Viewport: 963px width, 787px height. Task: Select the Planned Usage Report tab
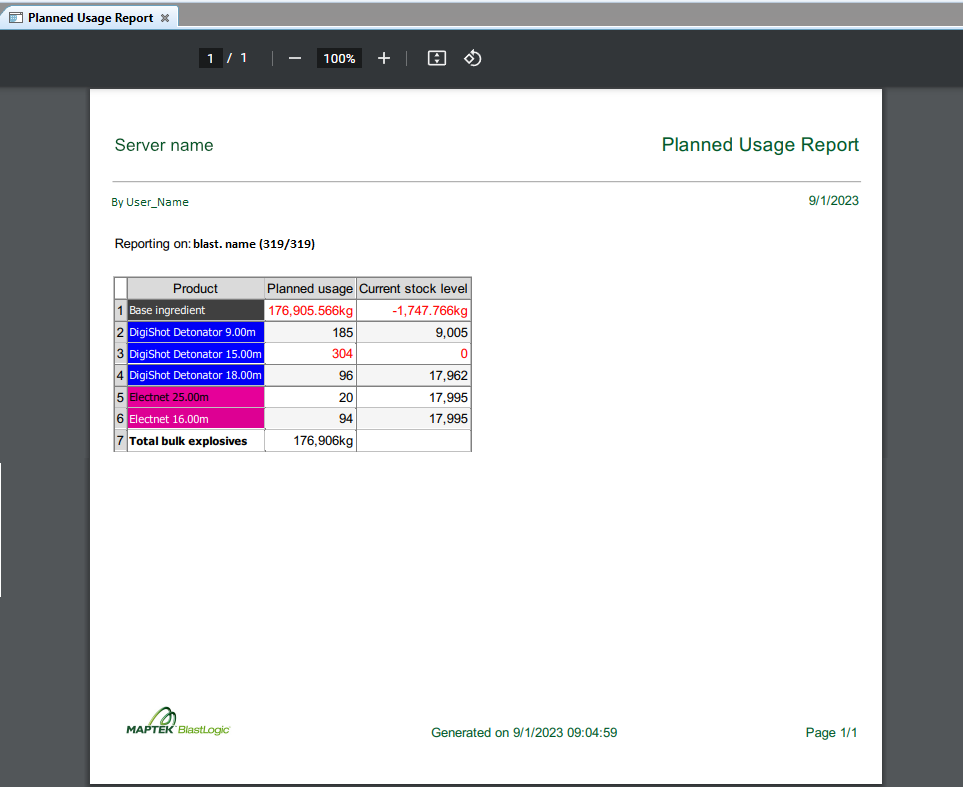pos(90,17)
